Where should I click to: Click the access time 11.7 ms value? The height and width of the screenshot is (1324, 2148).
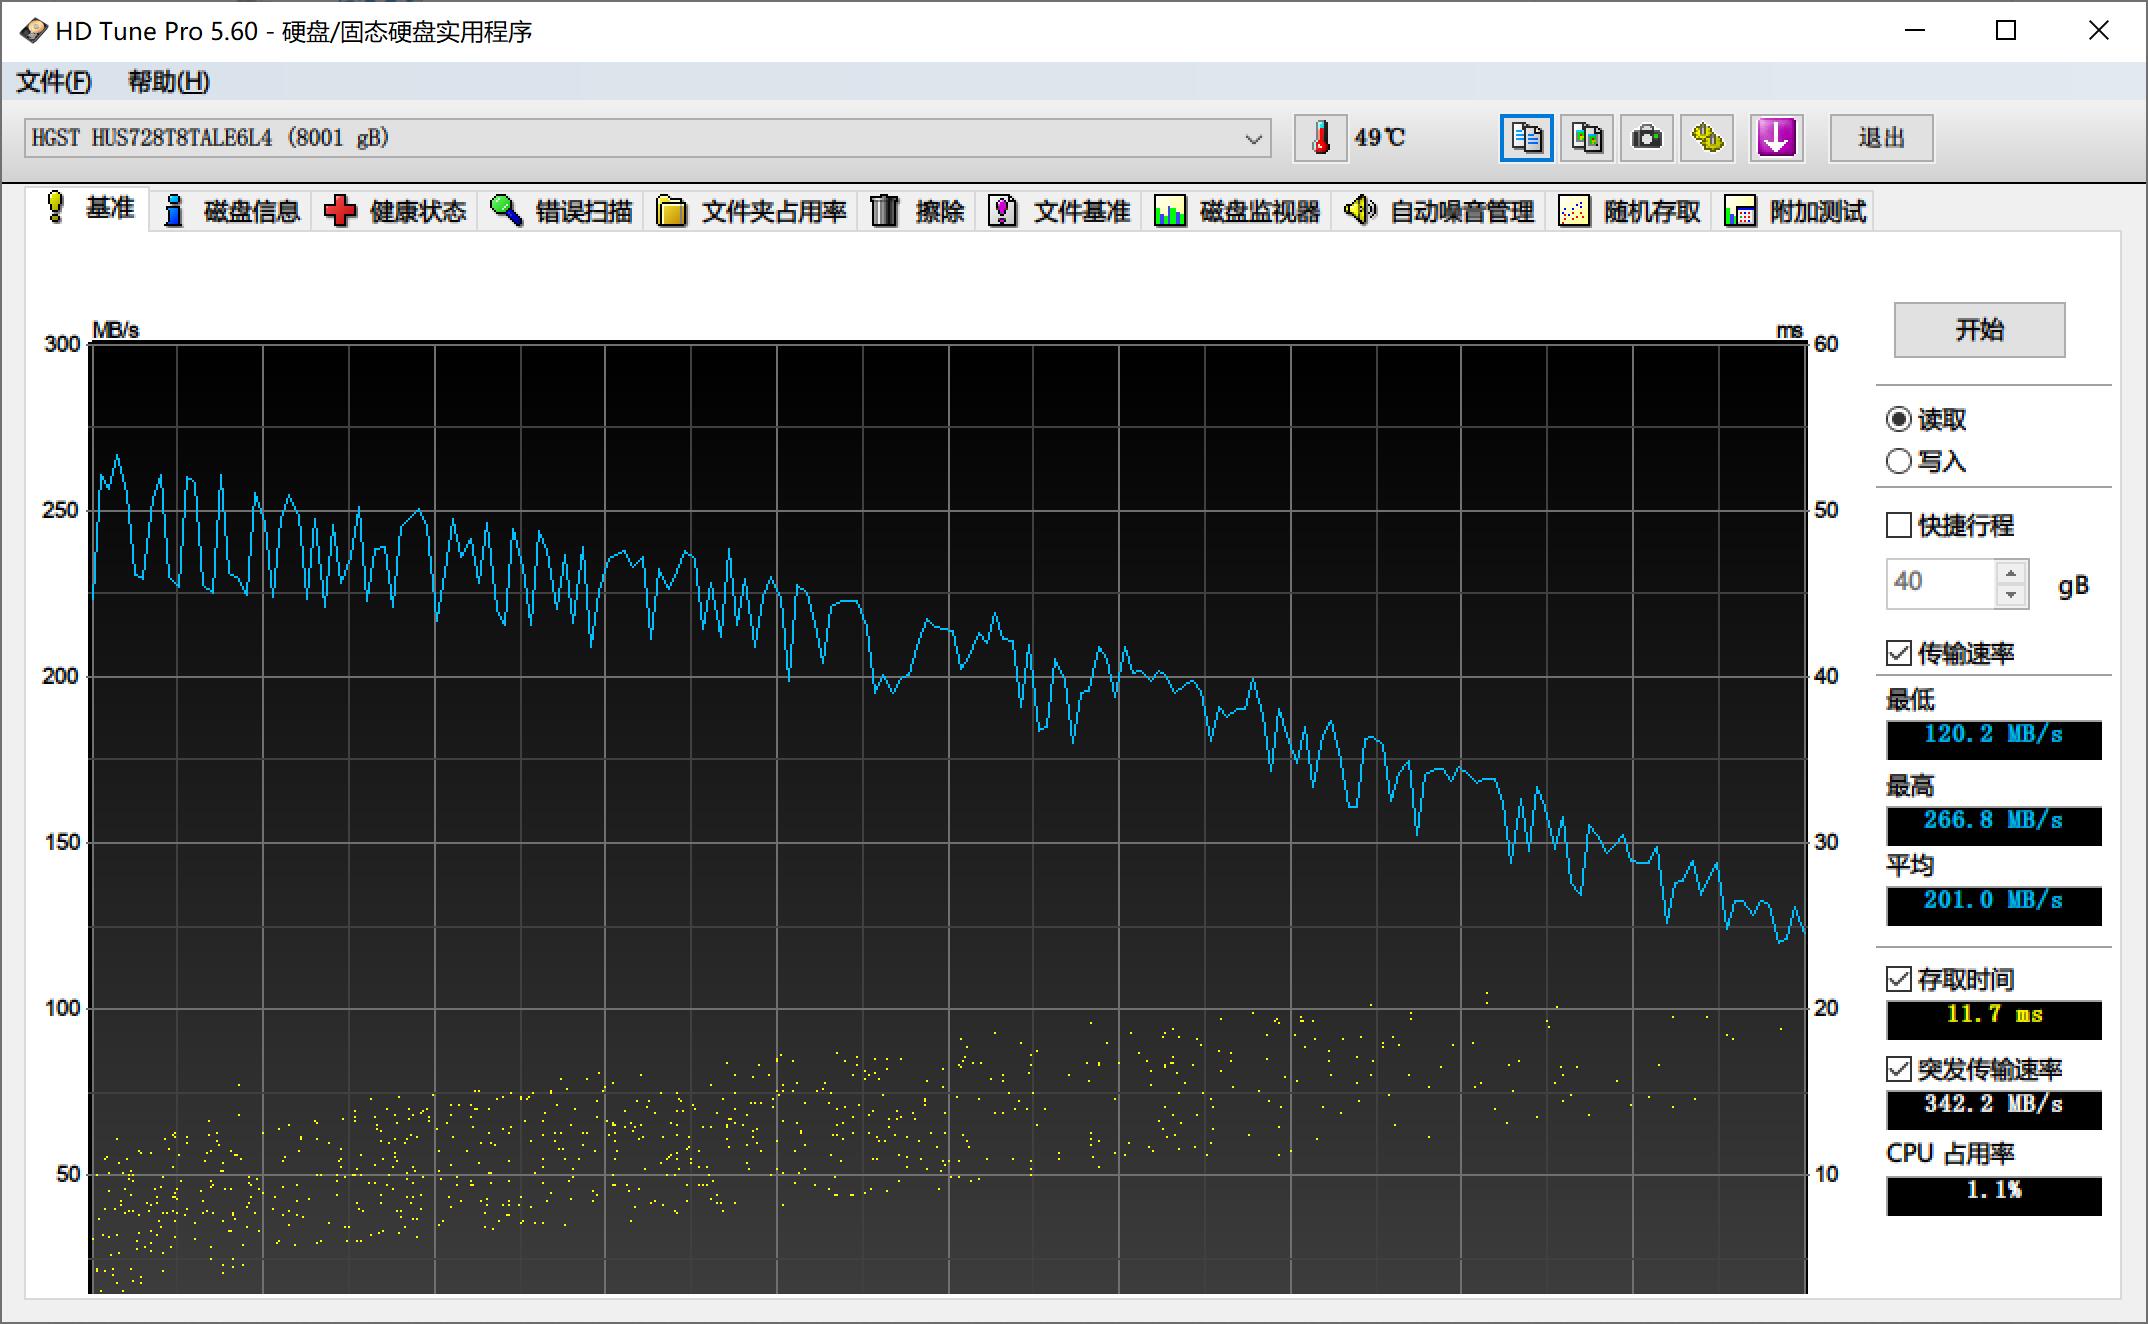[1993, 1019]
